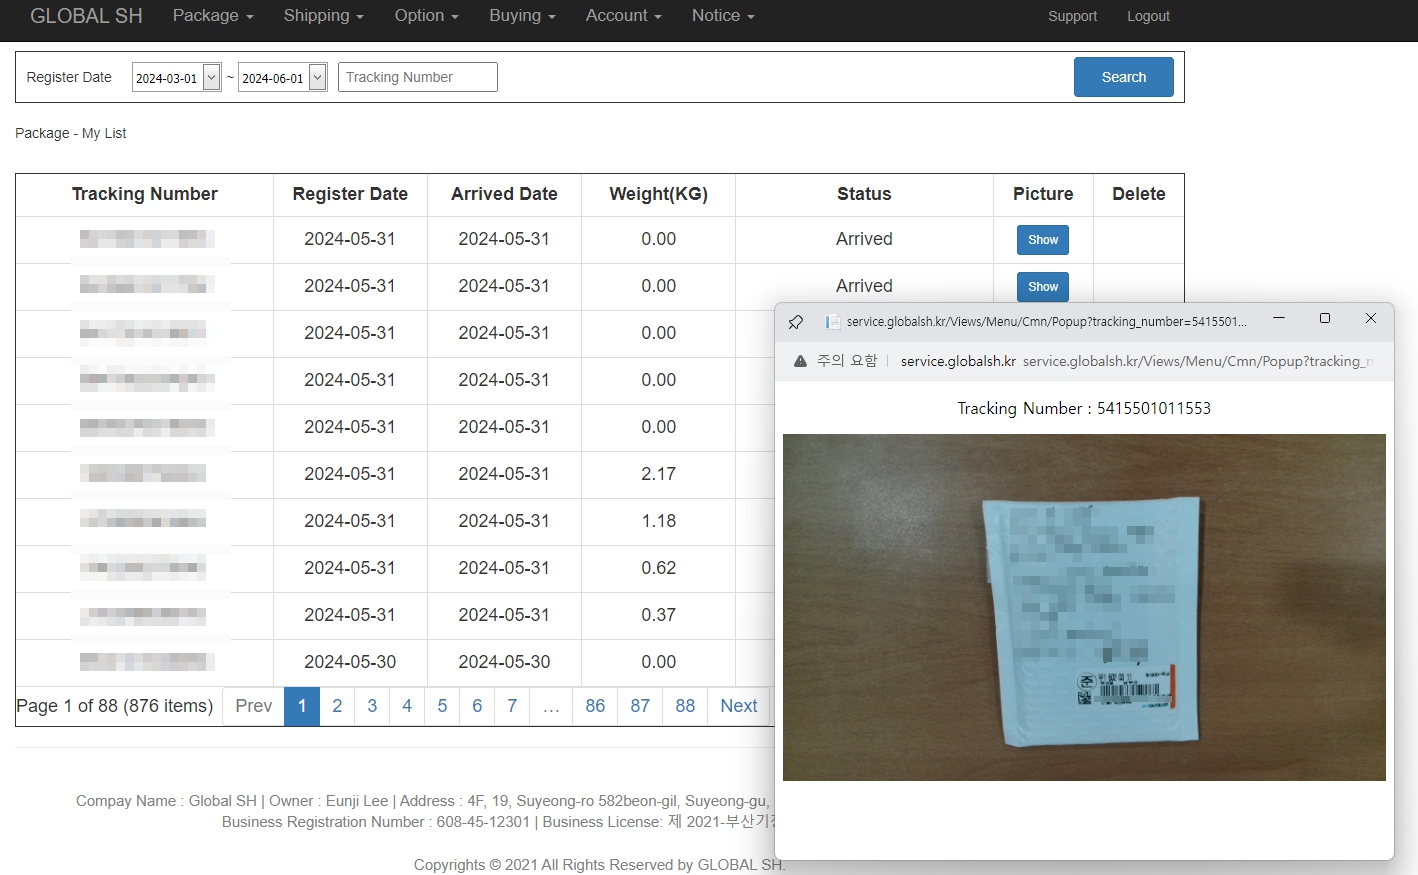The height and width of the screenshot is (875, 1418).
Task: Open the end date 2024-06-01 dropdown
Action: coord(318,77)
